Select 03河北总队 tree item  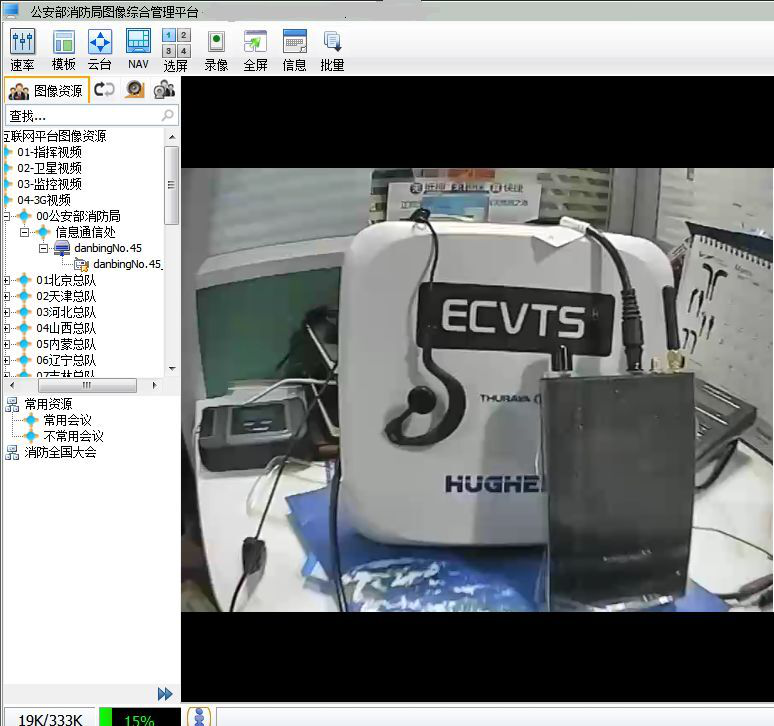[x=66, y=312]
